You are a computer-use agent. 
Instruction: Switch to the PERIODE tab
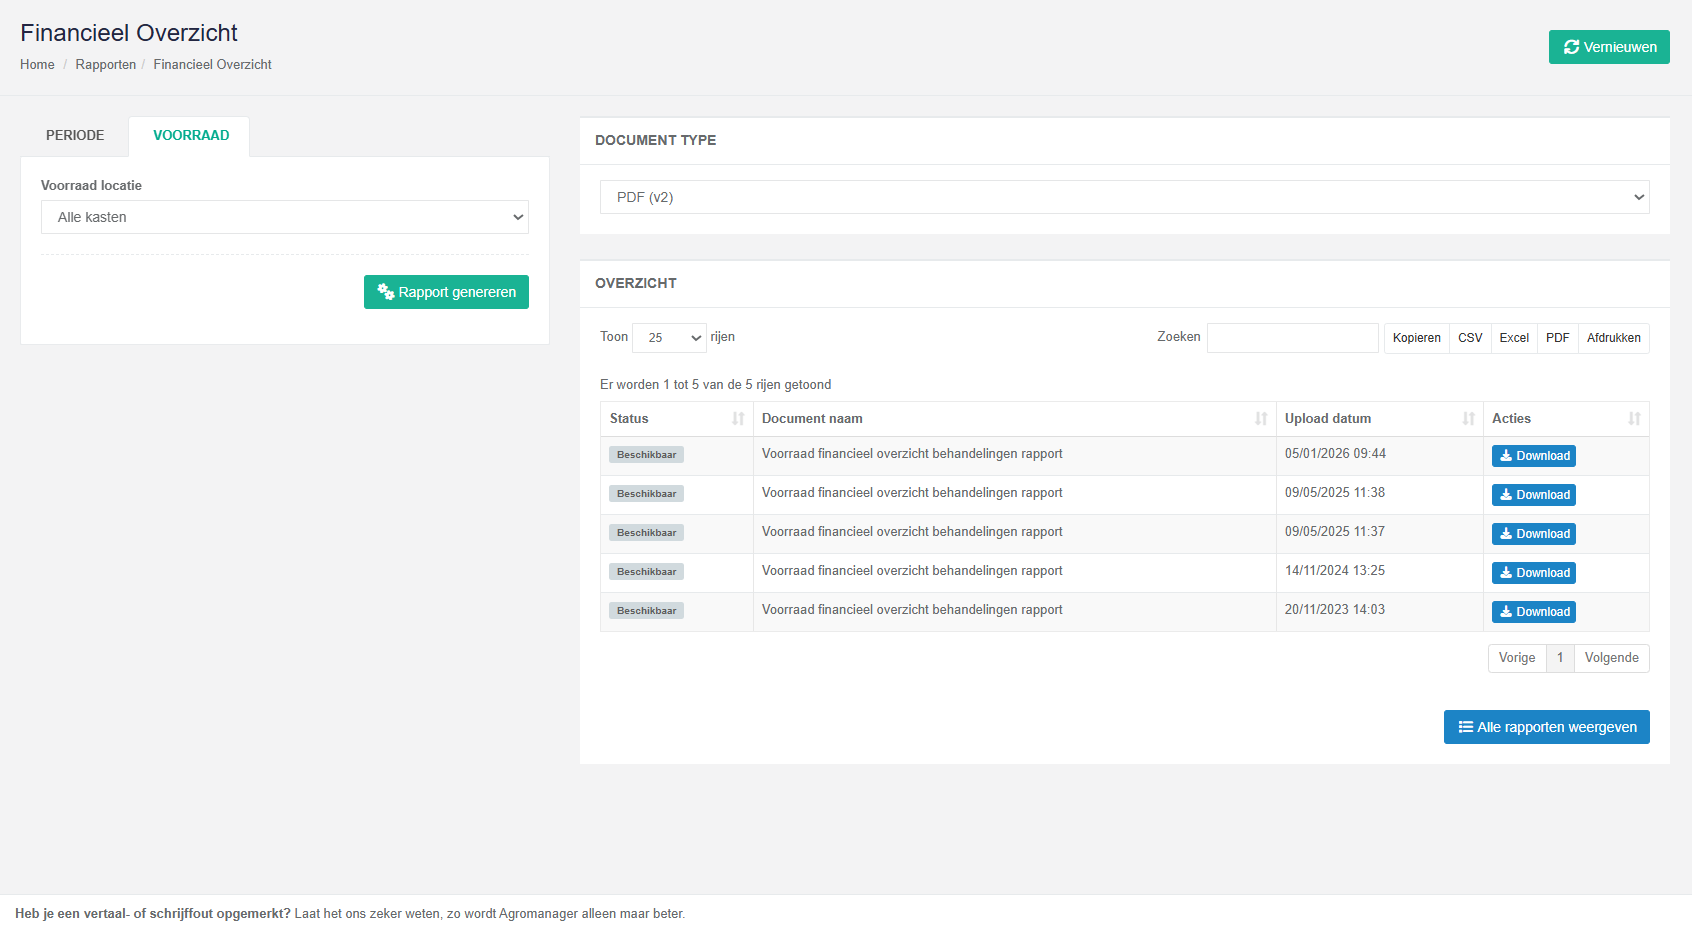[x=75, y=136]
